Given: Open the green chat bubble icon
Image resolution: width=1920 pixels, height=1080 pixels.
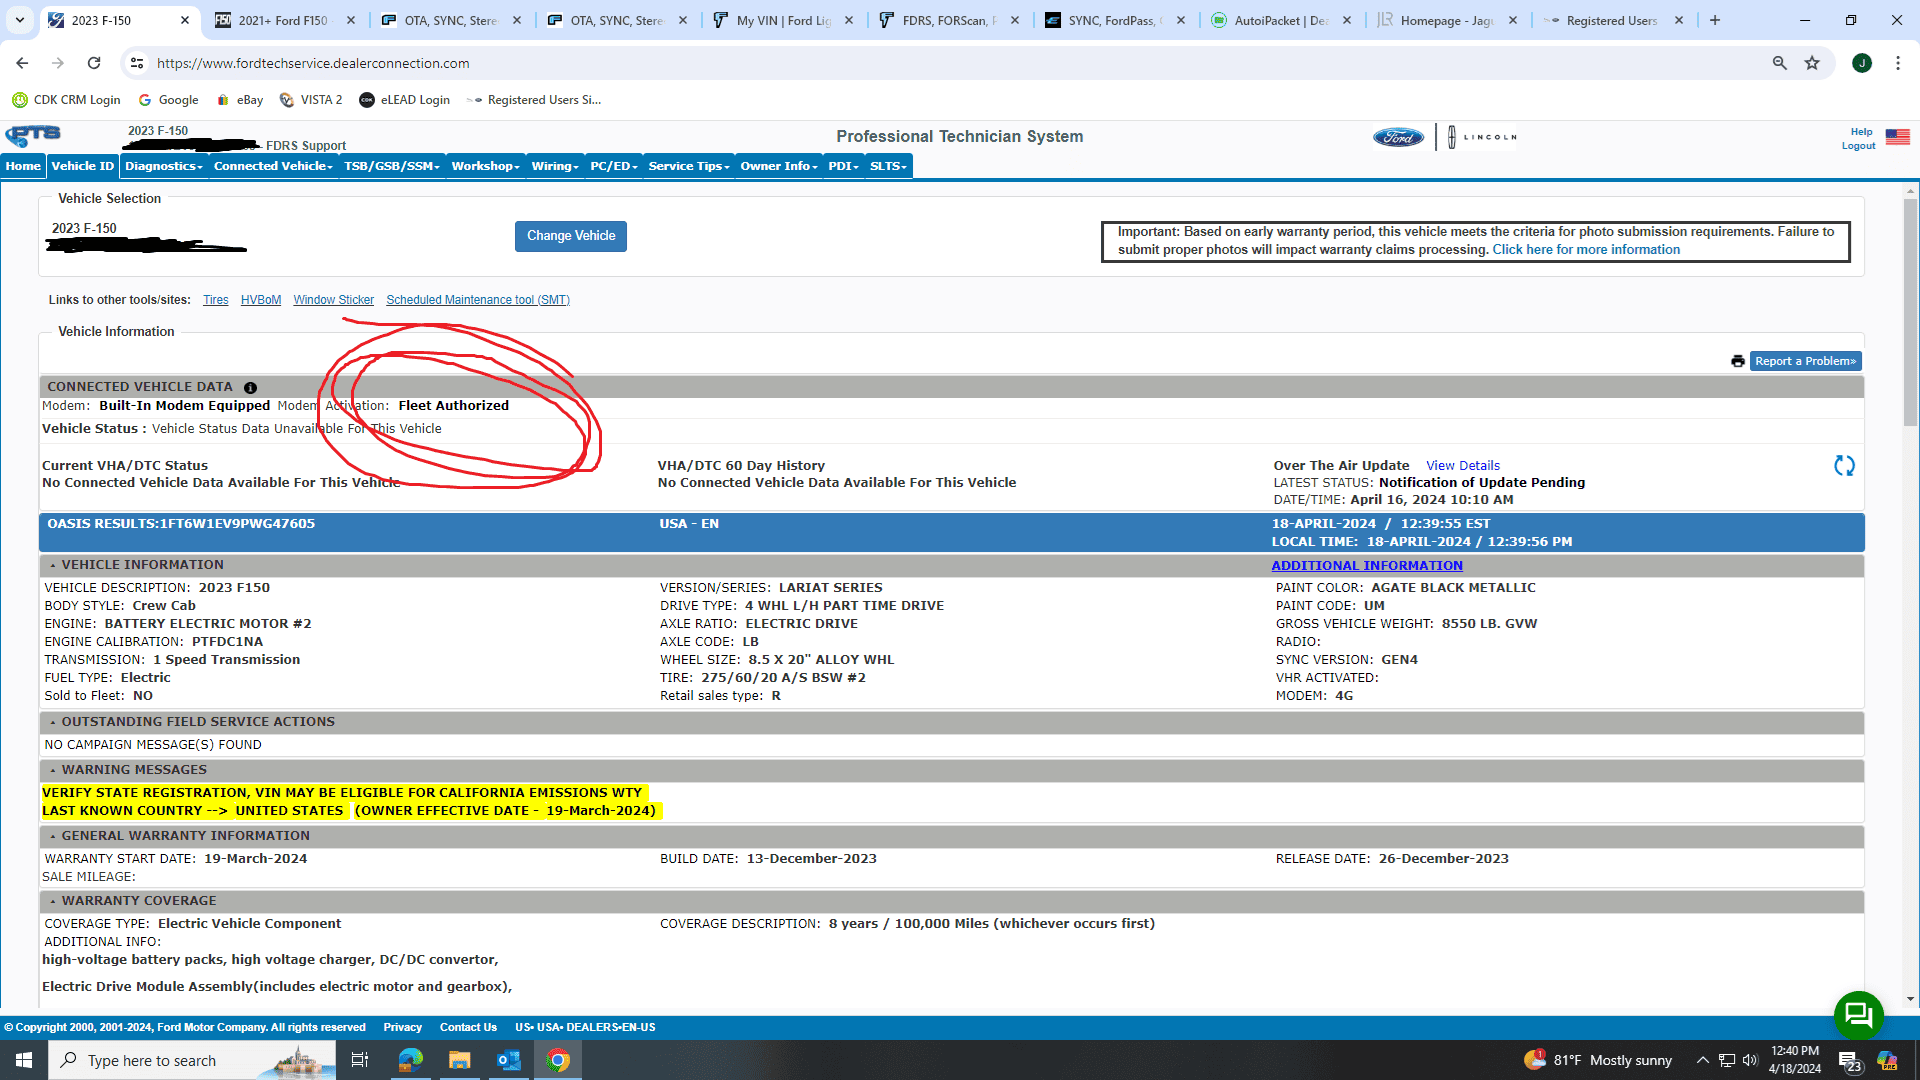Looking at the screenshot, I should [x=1858, y=1015].
